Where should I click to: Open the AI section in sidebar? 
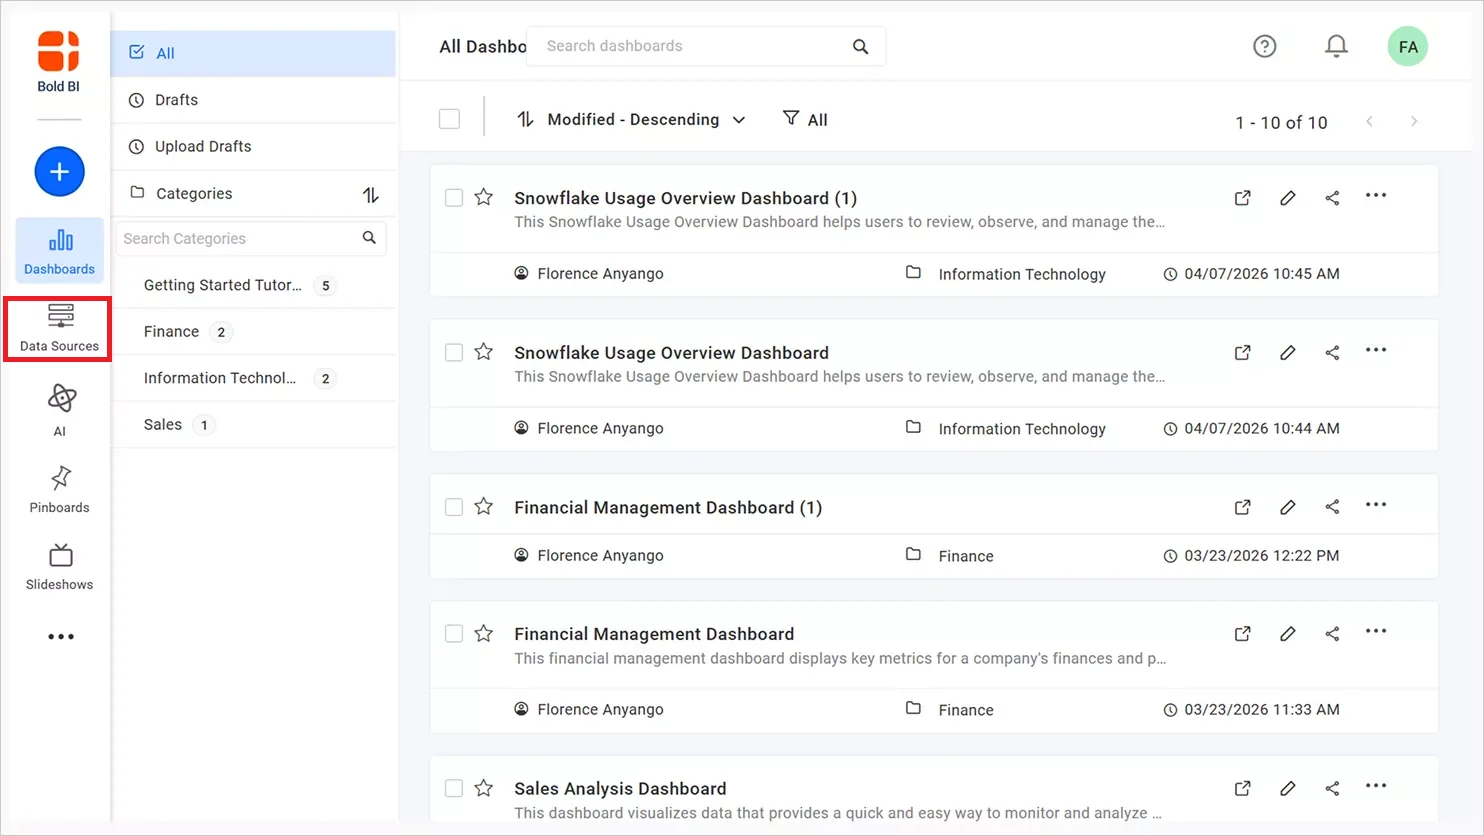click(60, 410)
